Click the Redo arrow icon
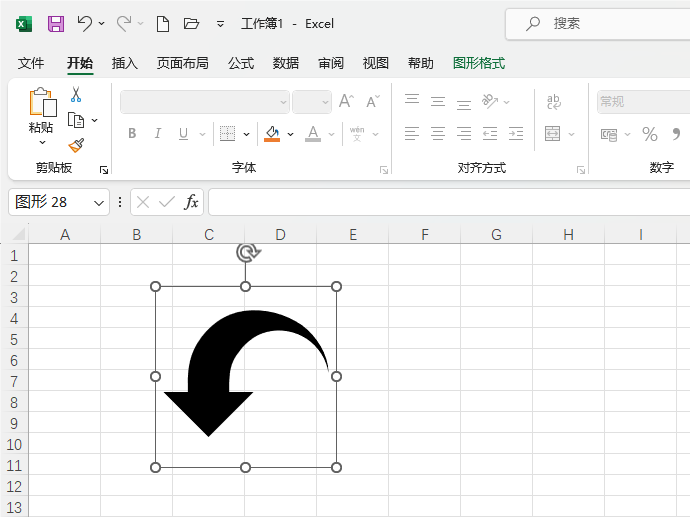 [x=124, y=23]
